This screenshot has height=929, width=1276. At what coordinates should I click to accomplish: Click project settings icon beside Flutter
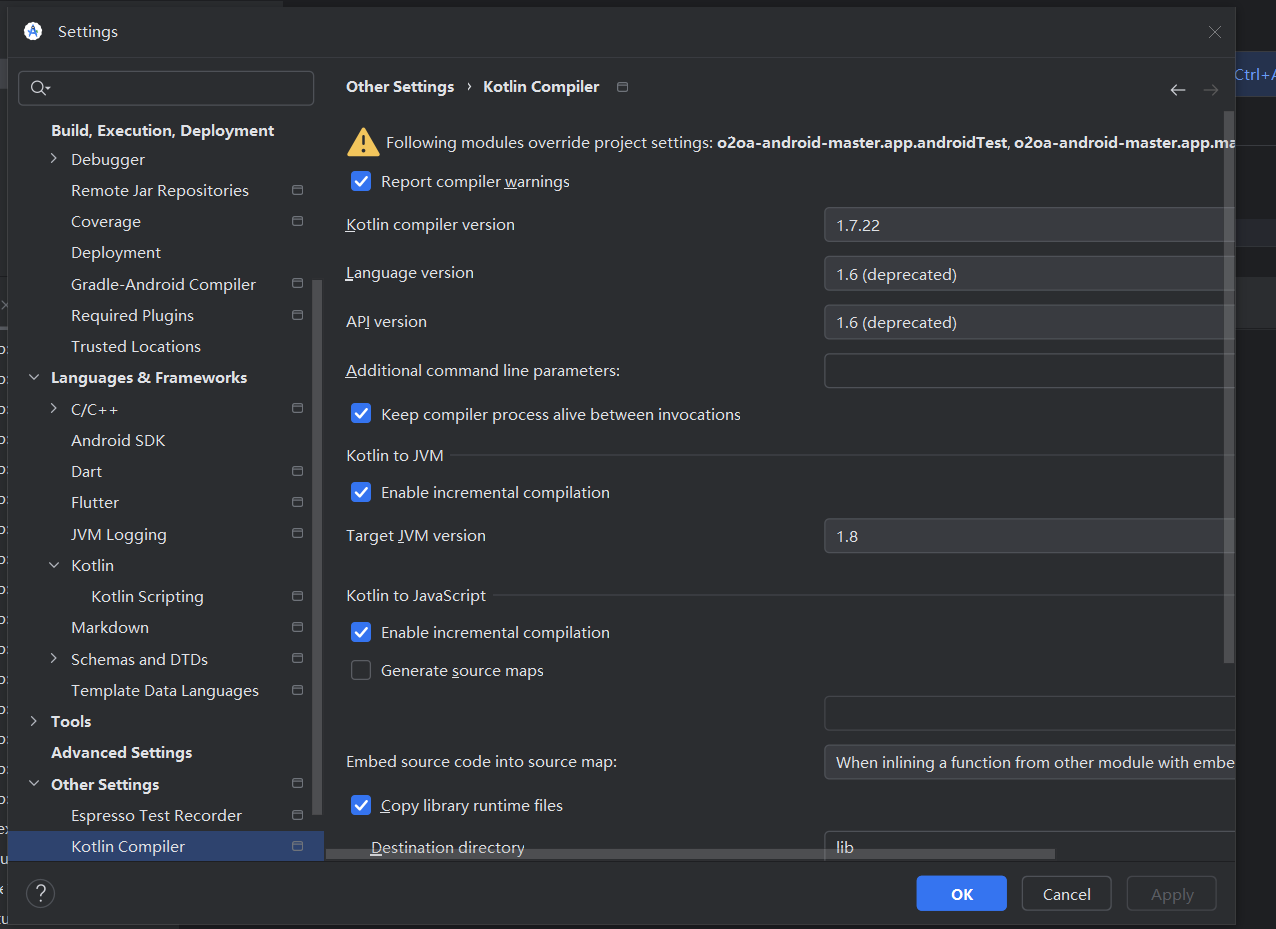point(297,502)
